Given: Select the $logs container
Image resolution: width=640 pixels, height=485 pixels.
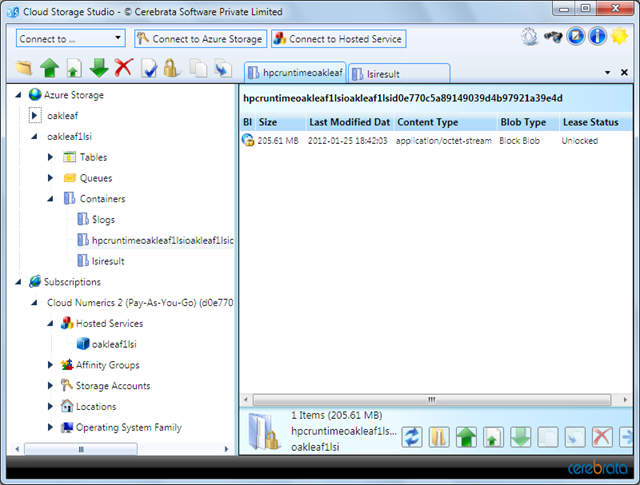Looking at the screenshot, I should (x=103, y=220).
